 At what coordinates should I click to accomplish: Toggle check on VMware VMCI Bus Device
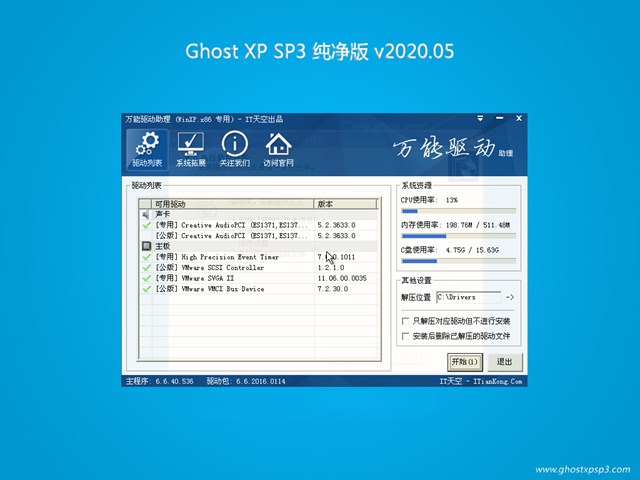pos(146,289)
